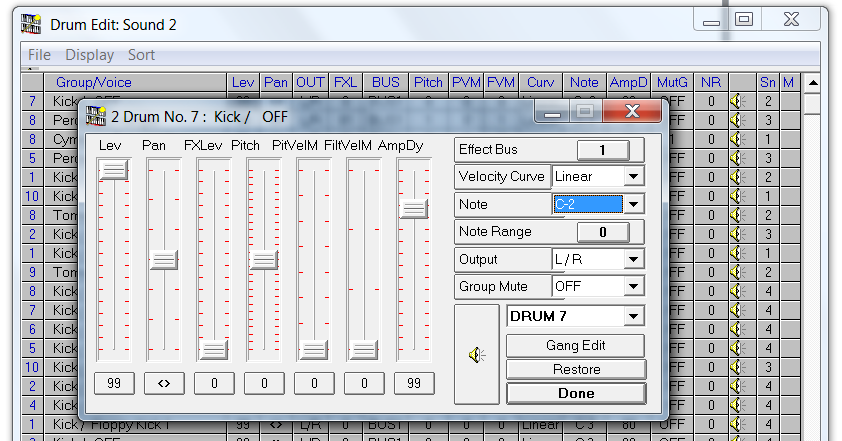The height and width of the screenshot is (441, 842).
Task: Expand the Note C-2 dropdown
Action: (x=632, y=204)
